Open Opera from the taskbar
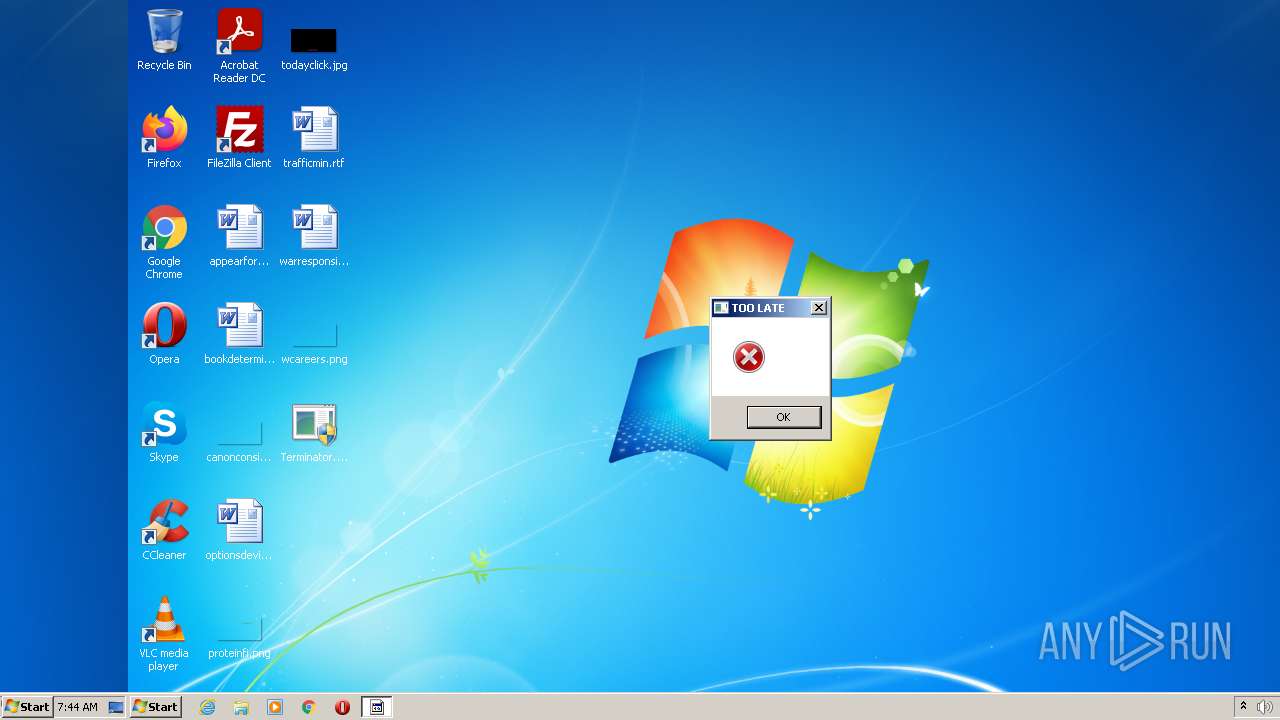 pyautogui.click(x=343, y=707)
